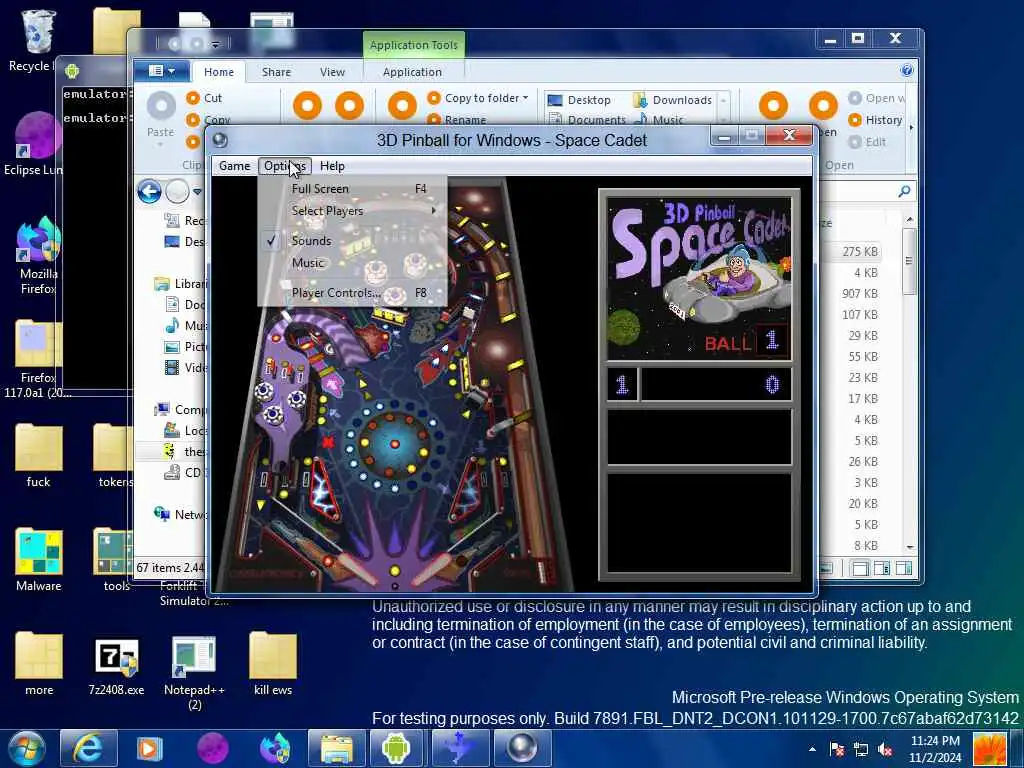Switch to the Home ribbon tab in Explorer
1024x768 pixels.
[218, 72]
